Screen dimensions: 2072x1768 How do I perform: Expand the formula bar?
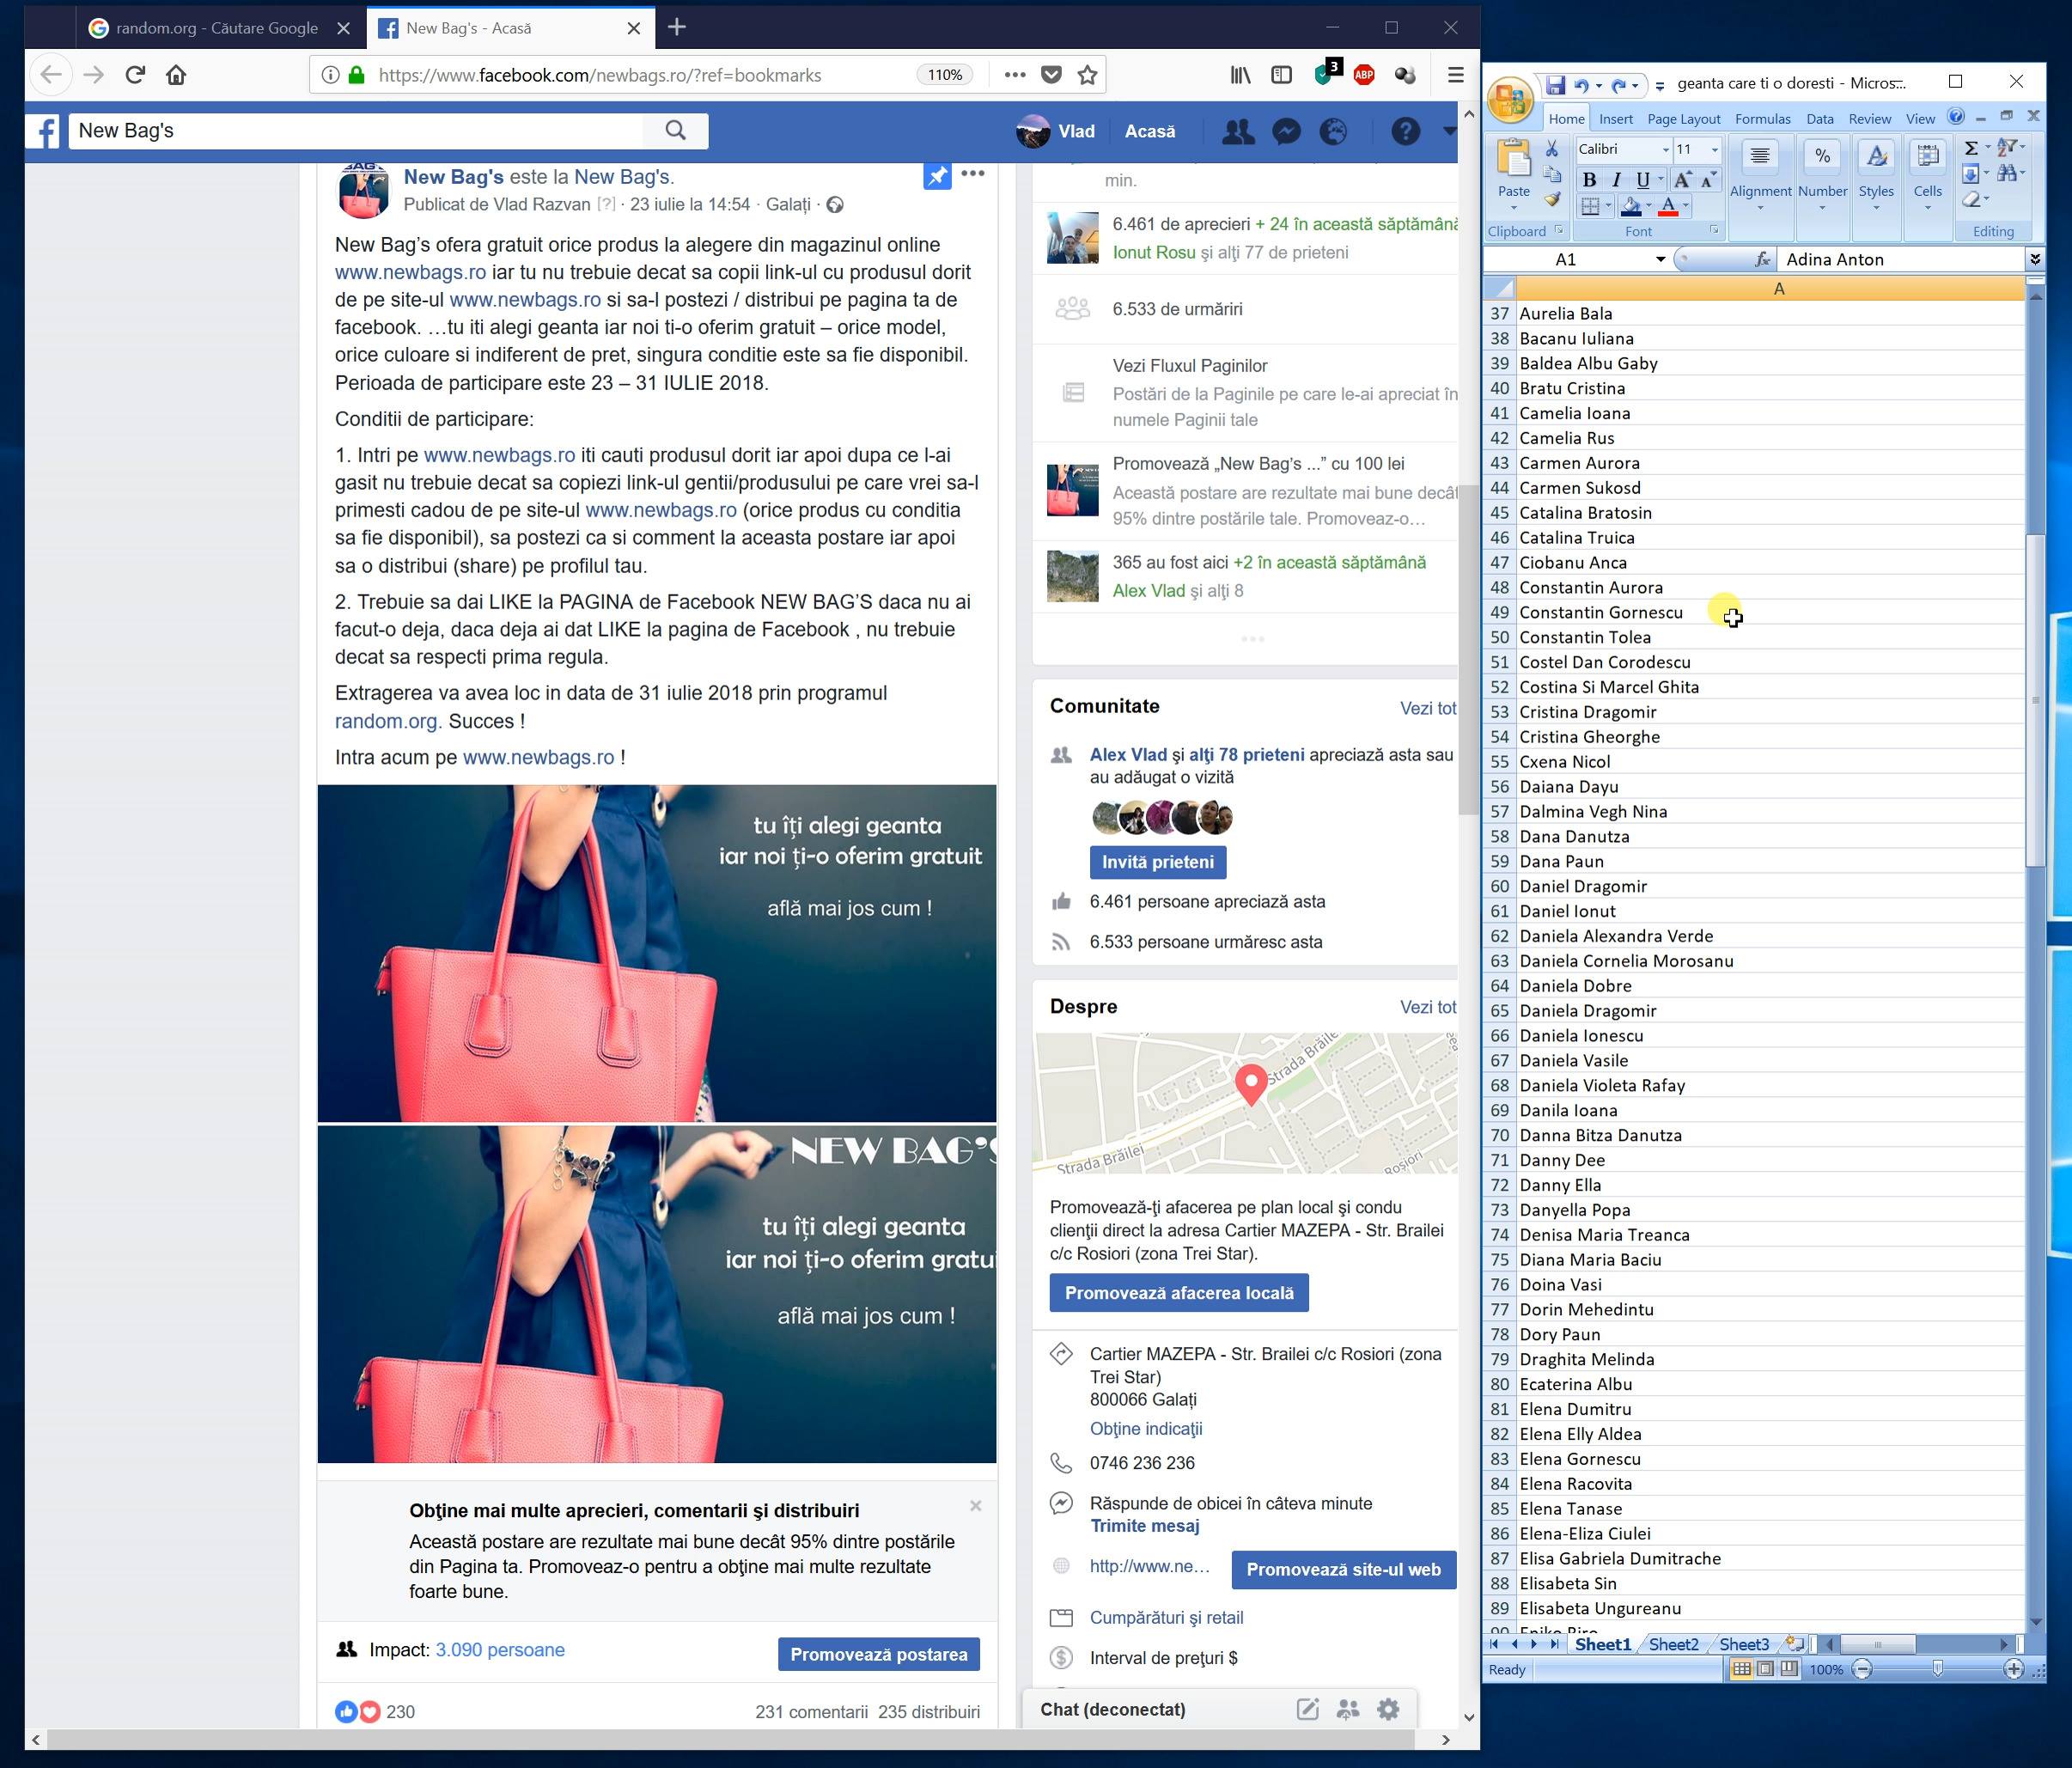pyautogui.click(x=2034, y=260)
